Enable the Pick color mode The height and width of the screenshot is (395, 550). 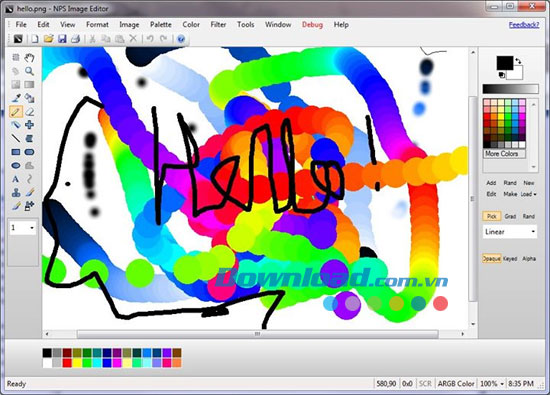(x=492, y=216)
